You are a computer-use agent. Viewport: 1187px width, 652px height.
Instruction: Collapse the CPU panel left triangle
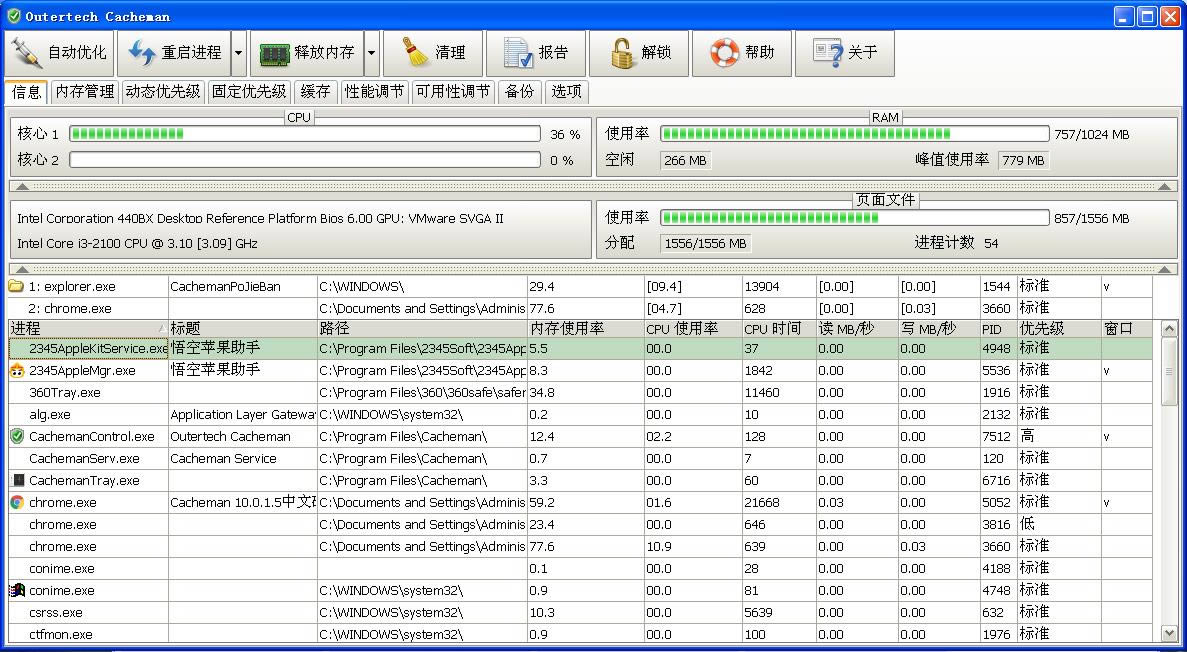pos(23,186)
